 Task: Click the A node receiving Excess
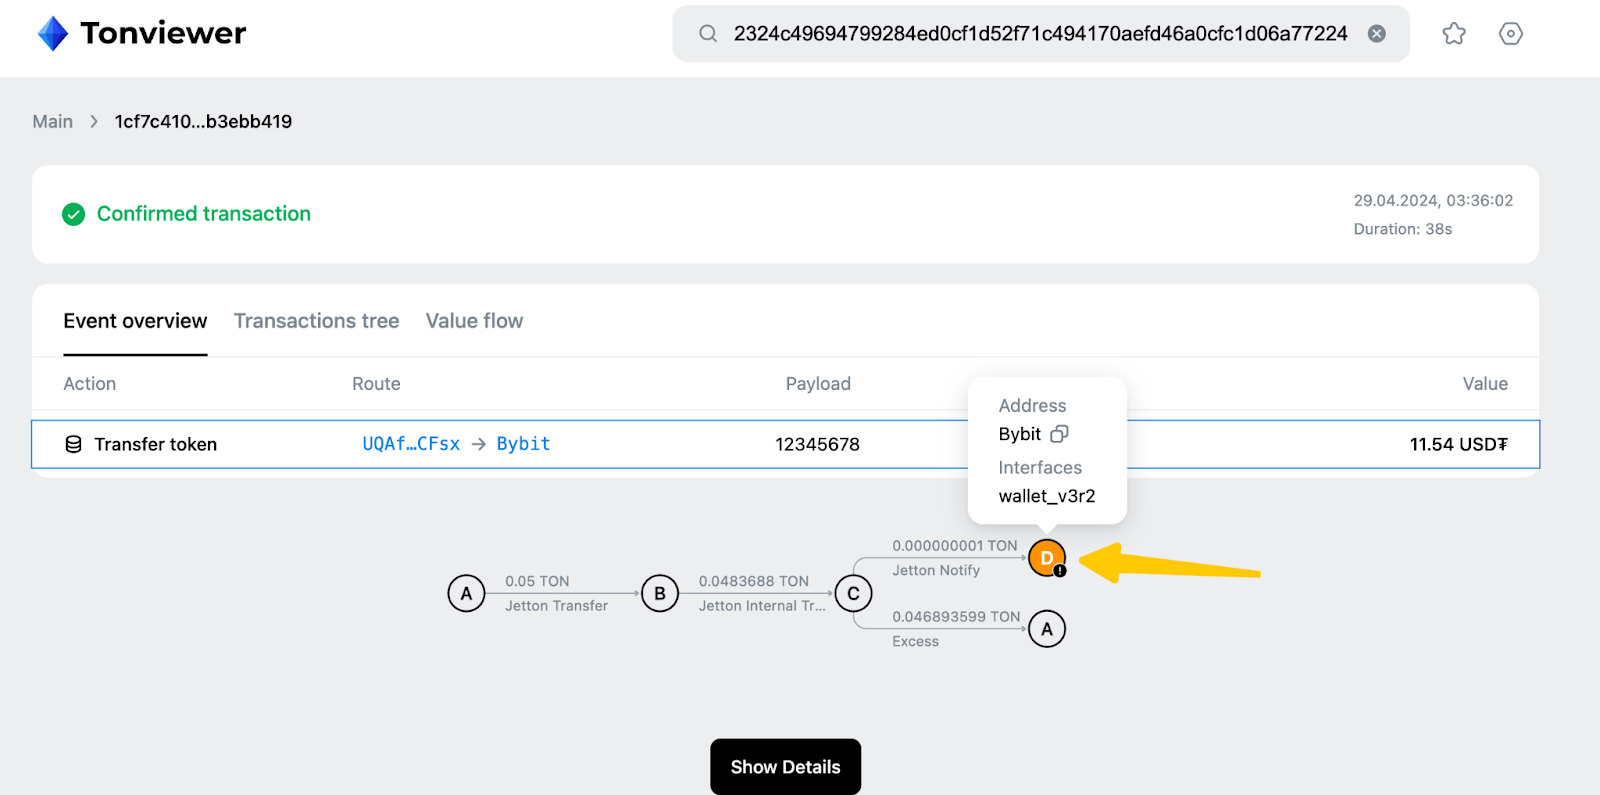1046,629
